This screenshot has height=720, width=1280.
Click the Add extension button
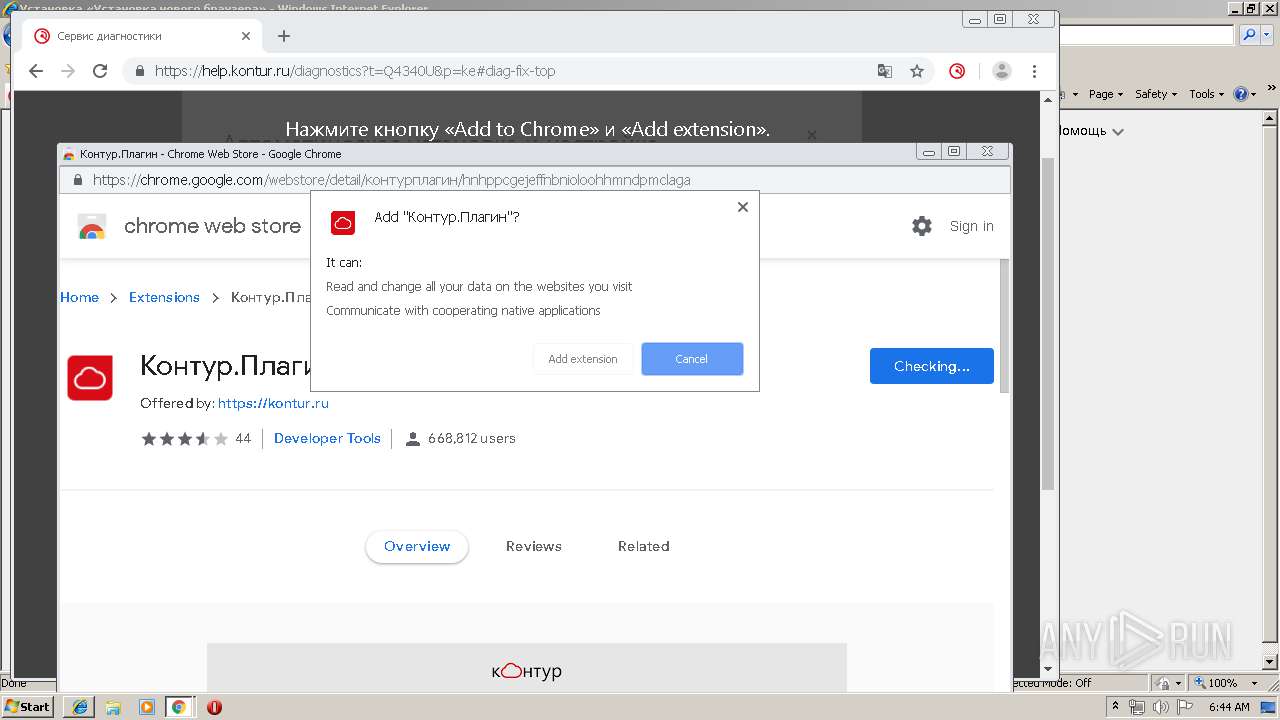583,359
